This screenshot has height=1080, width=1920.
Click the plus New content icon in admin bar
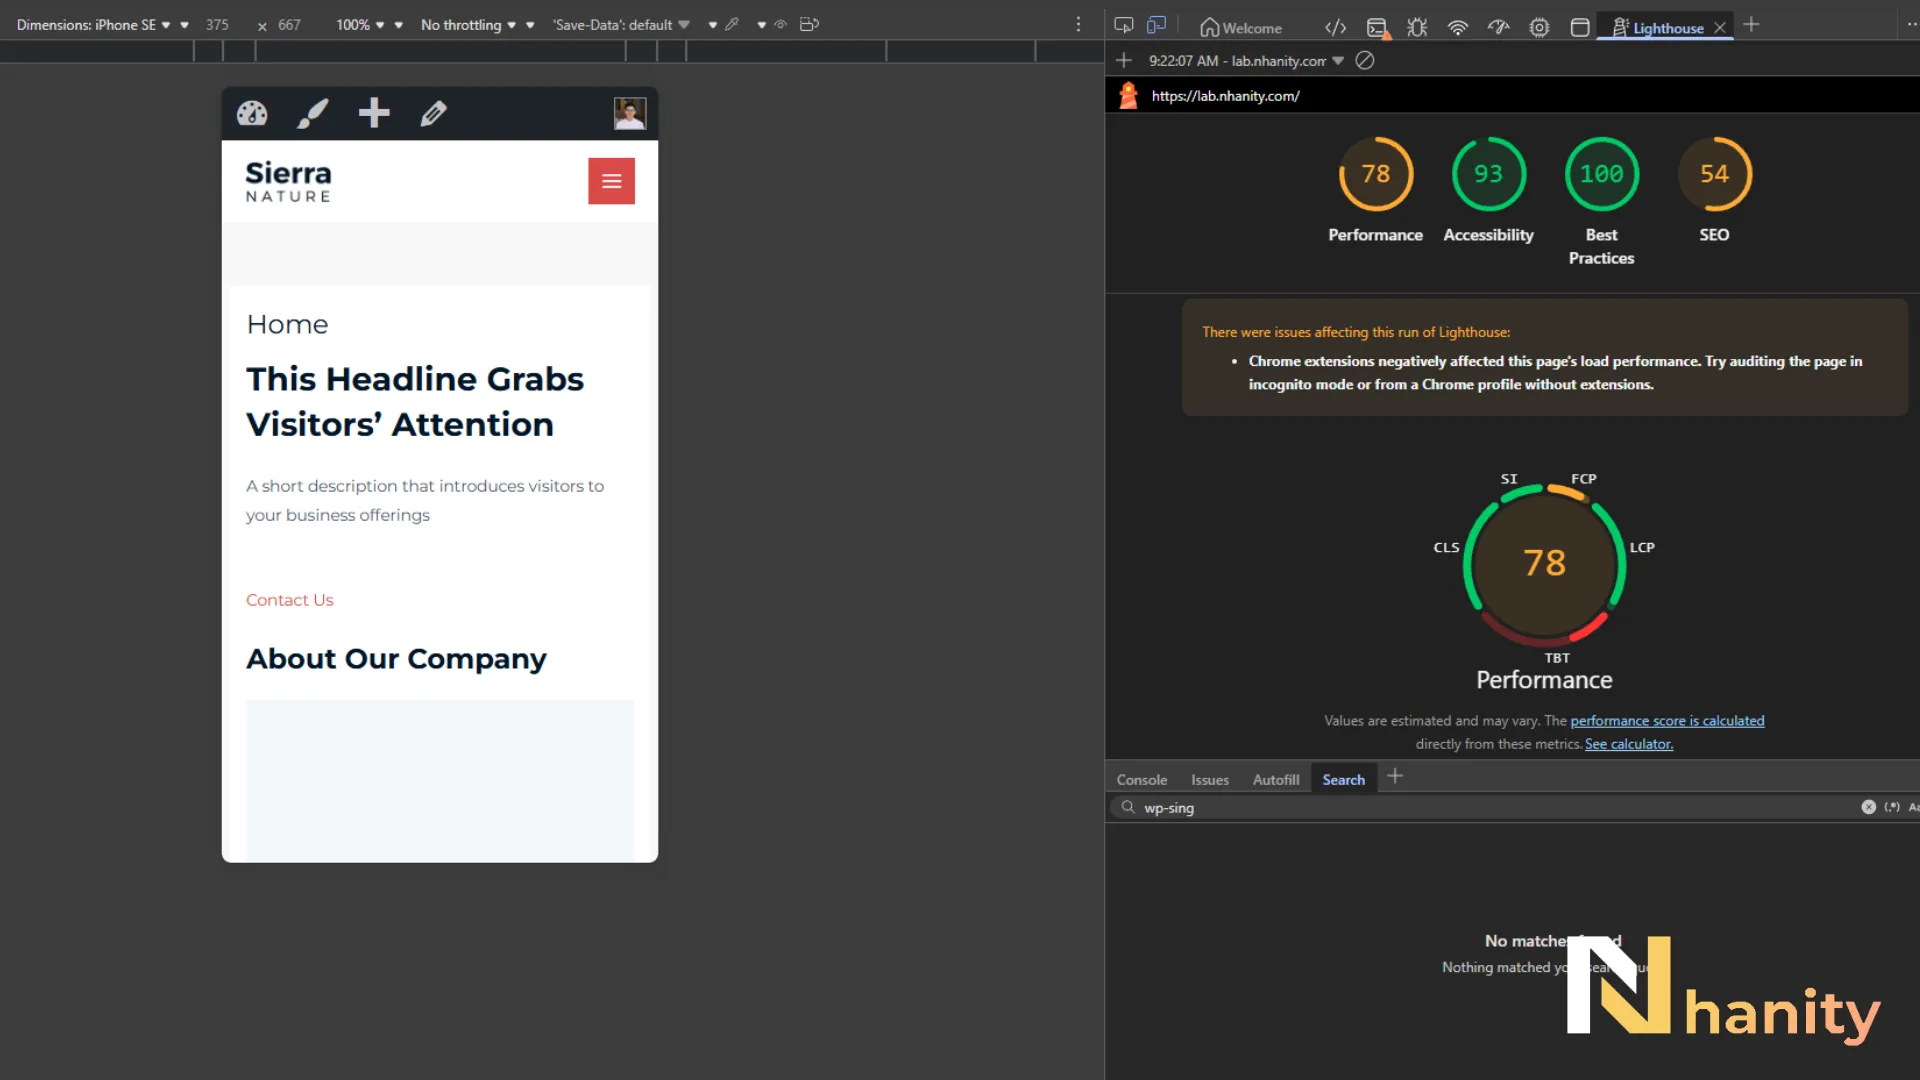tap(374, 113)
